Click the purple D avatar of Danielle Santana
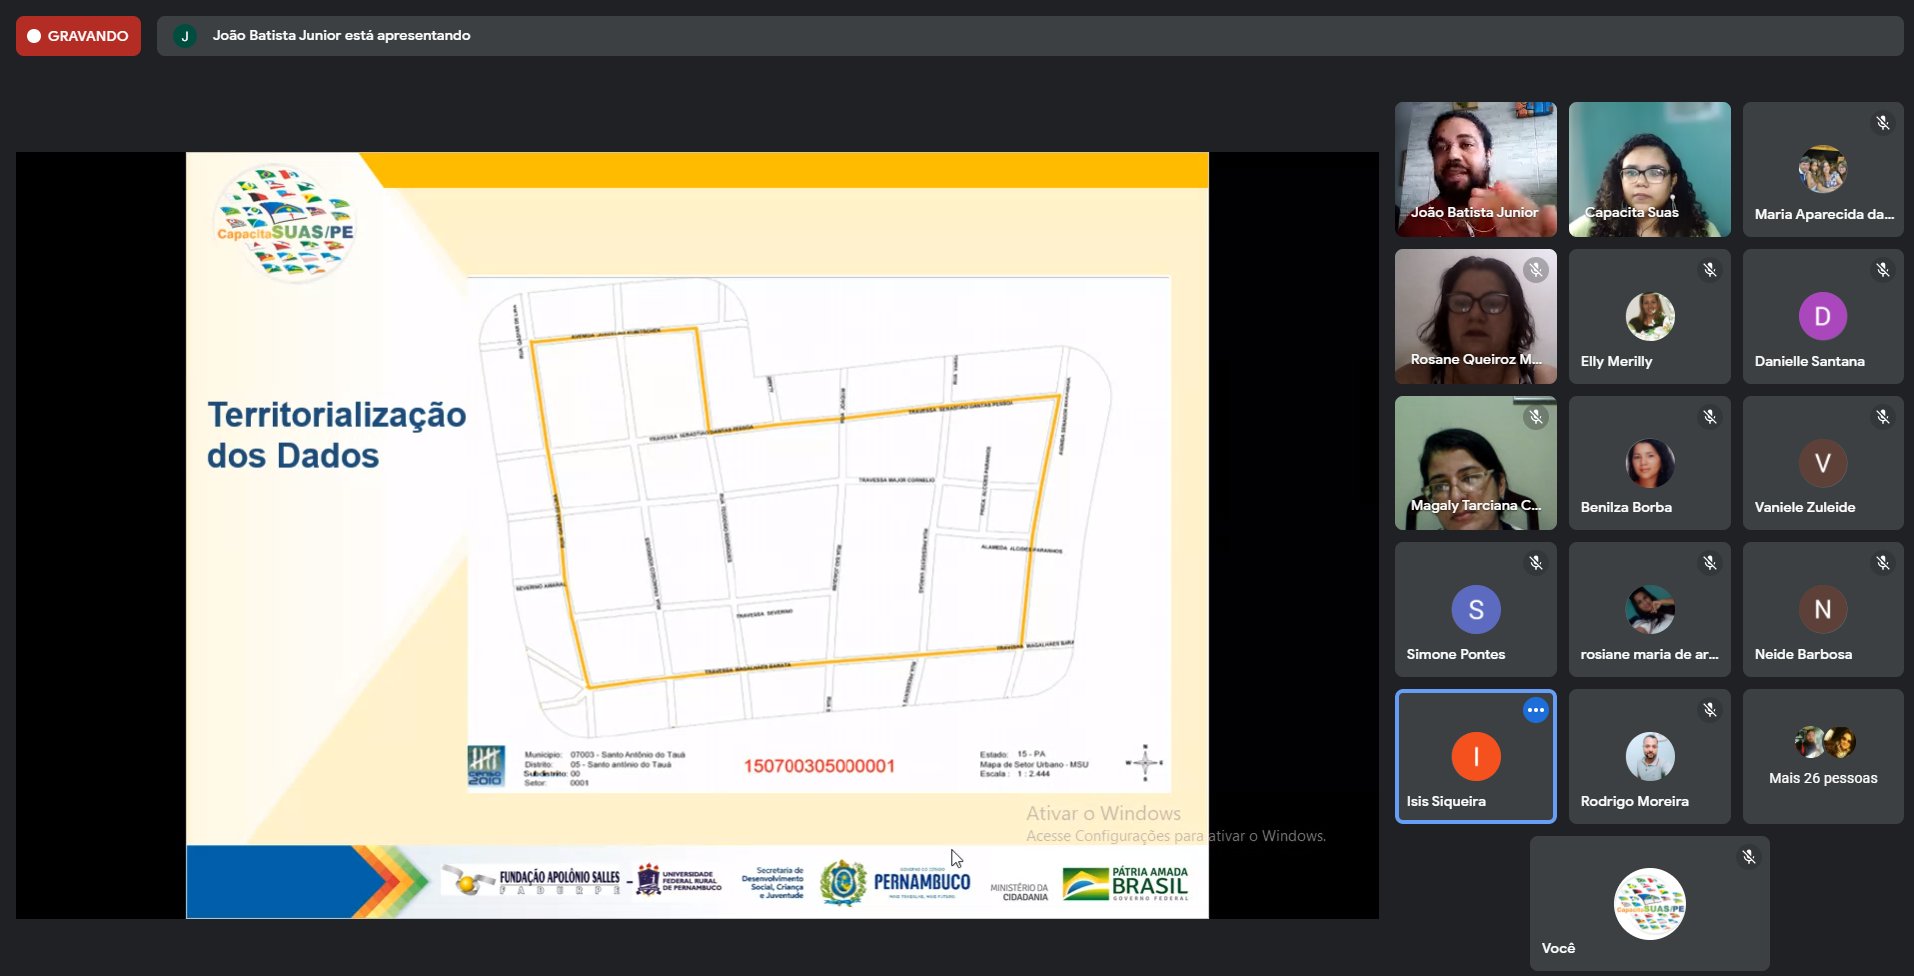This screenshot has height=976, width=1914. coord(1822,317)
